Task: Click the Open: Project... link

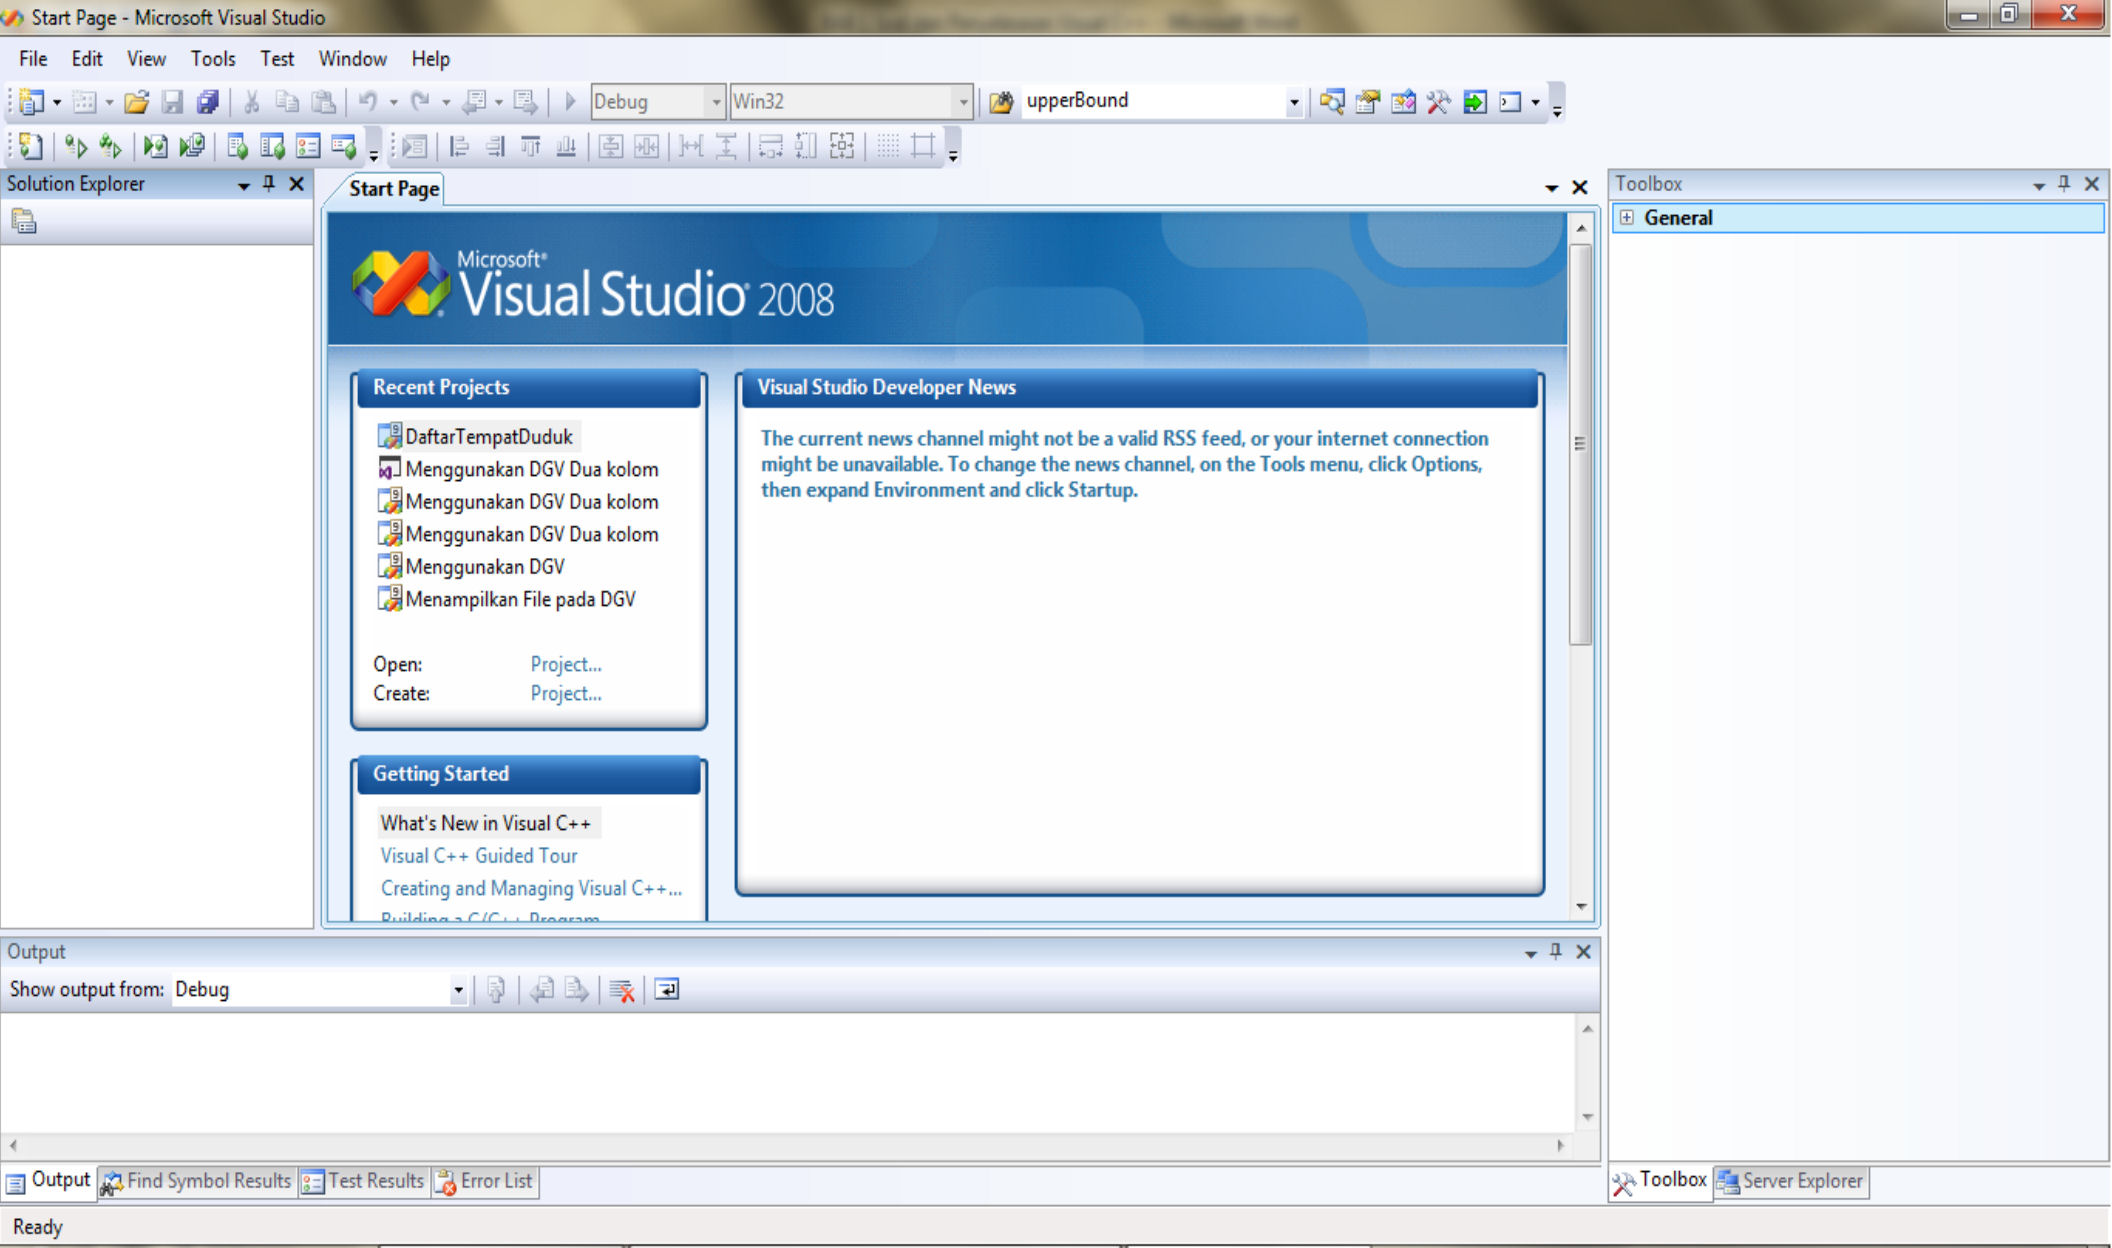Action: pos(566,665)
